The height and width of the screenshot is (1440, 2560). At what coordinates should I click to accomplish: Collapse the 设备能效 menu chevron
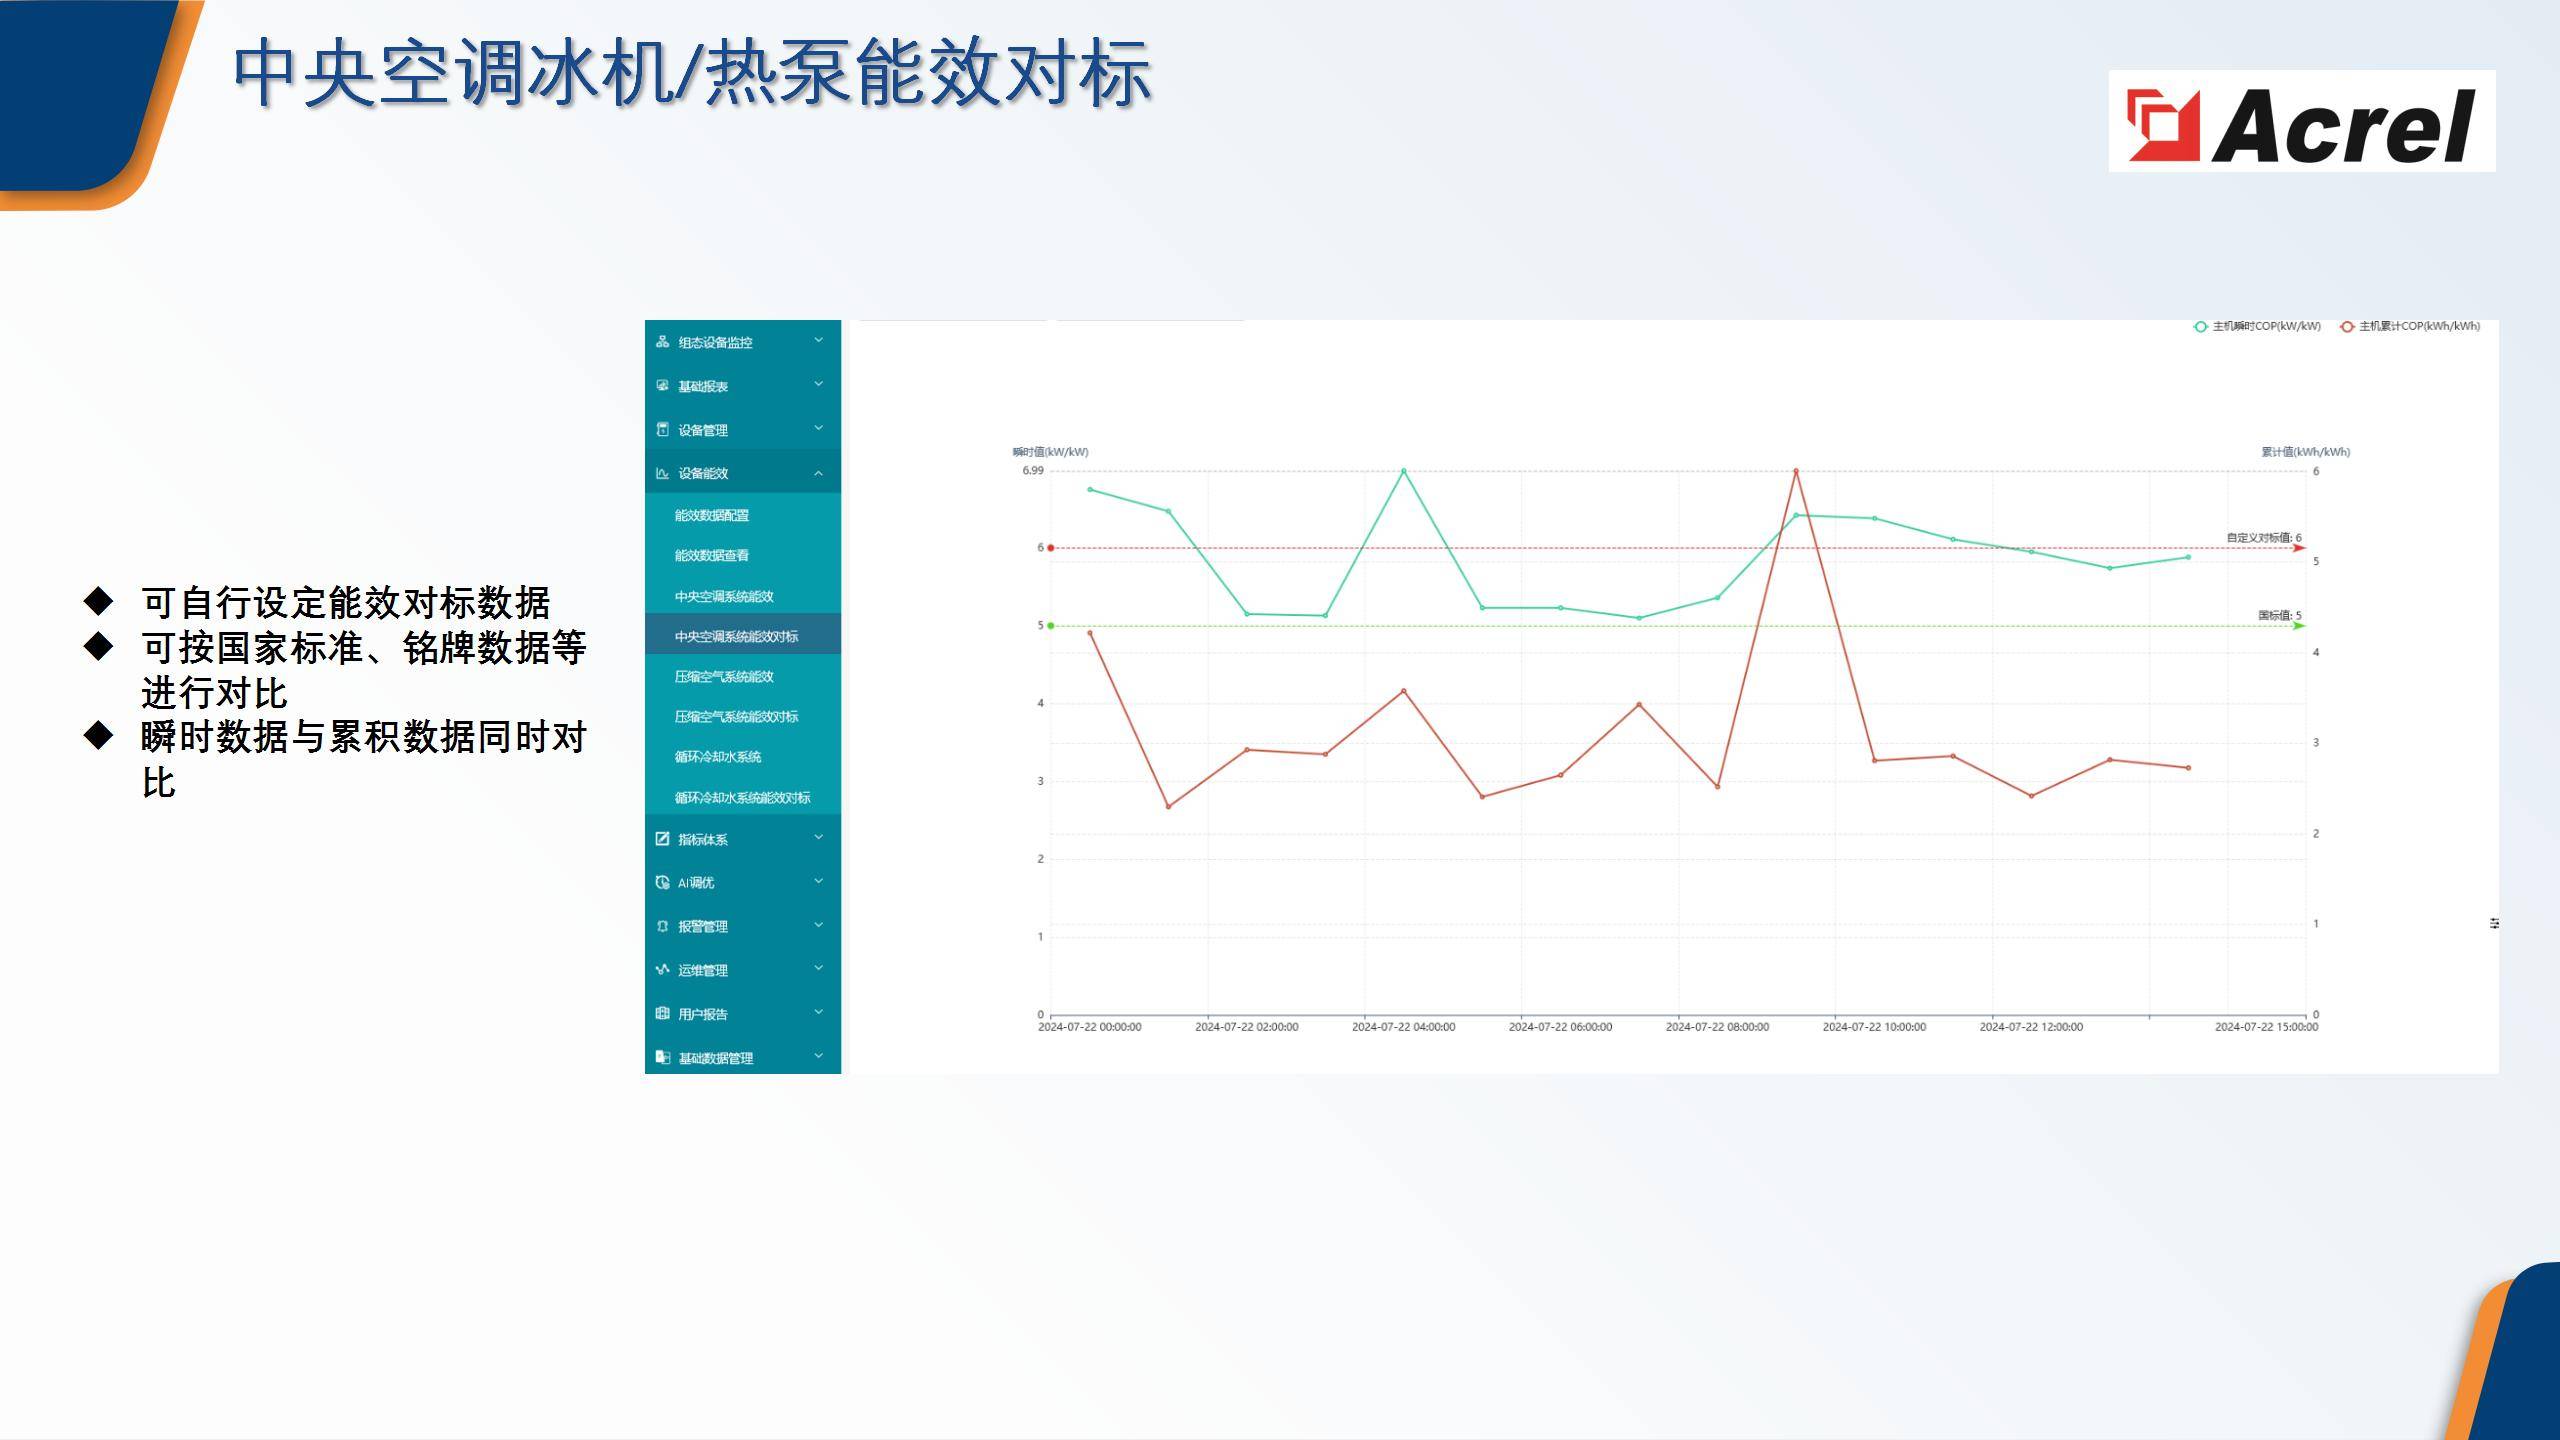pyautogui.click(x=818, y=473)
